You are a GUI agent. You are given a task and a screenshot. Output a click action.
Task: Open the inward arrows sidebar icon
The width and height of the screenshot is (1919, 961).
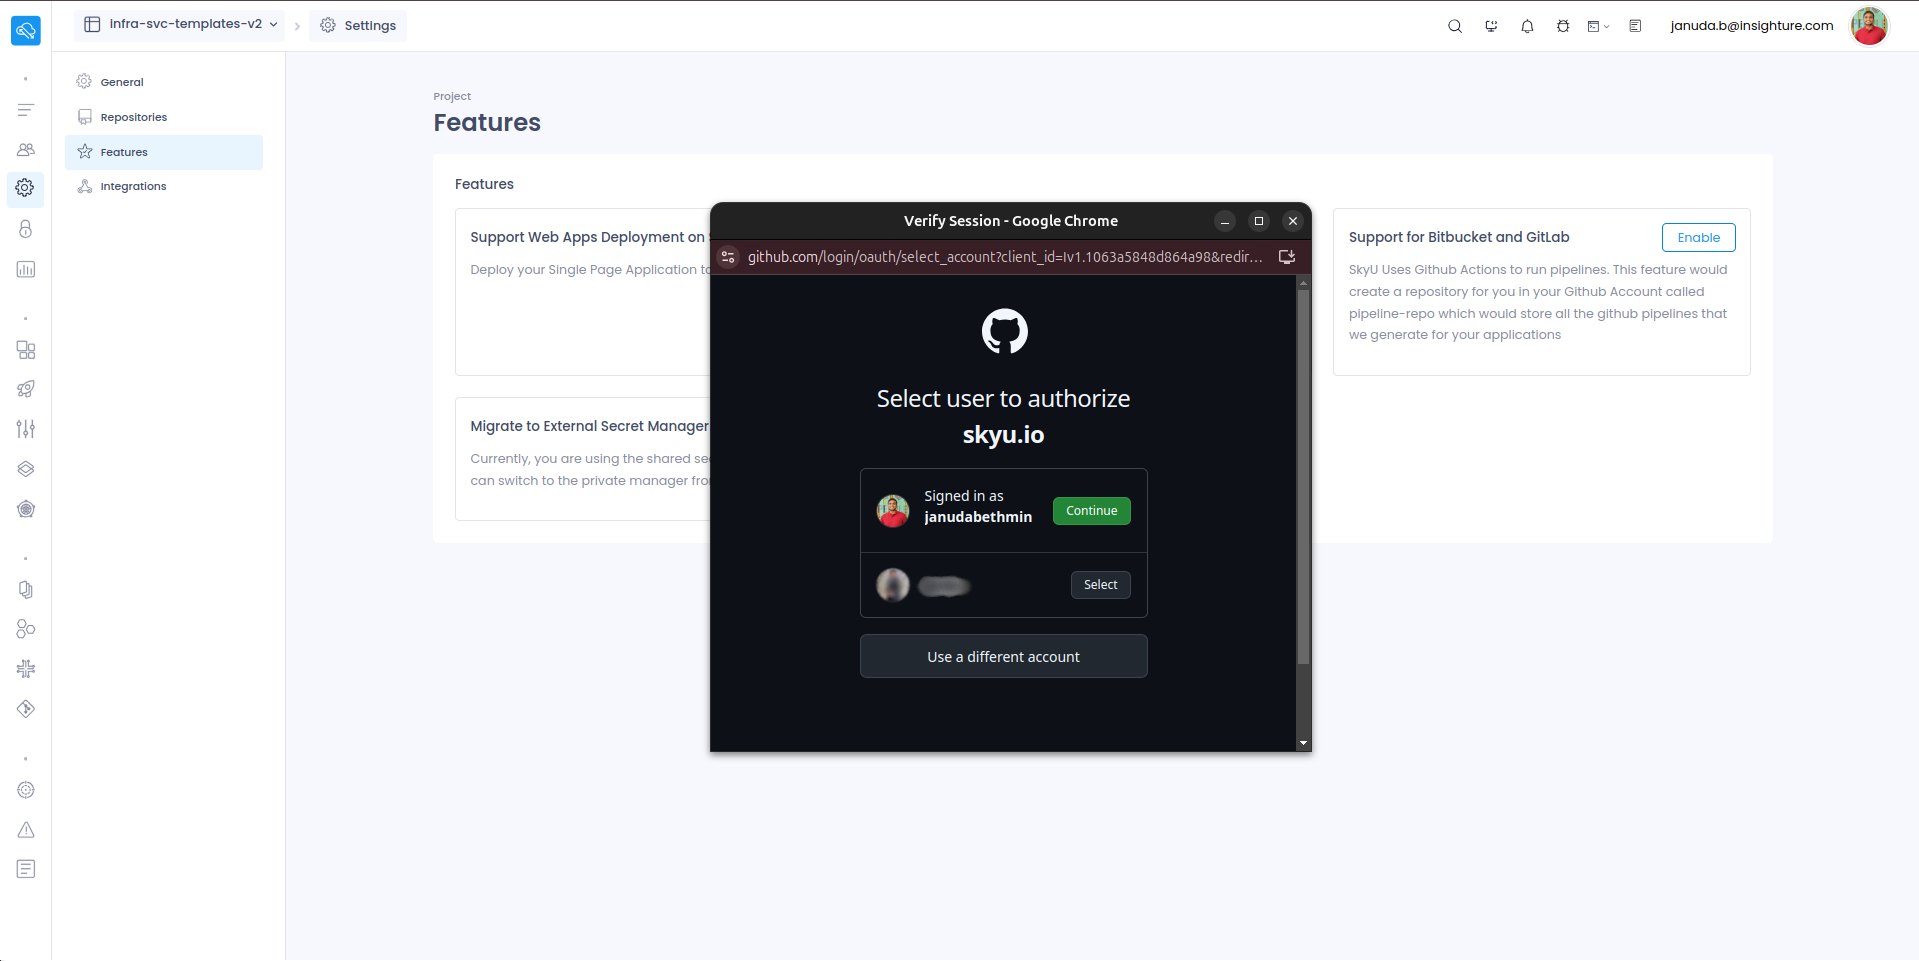(26, 669)
